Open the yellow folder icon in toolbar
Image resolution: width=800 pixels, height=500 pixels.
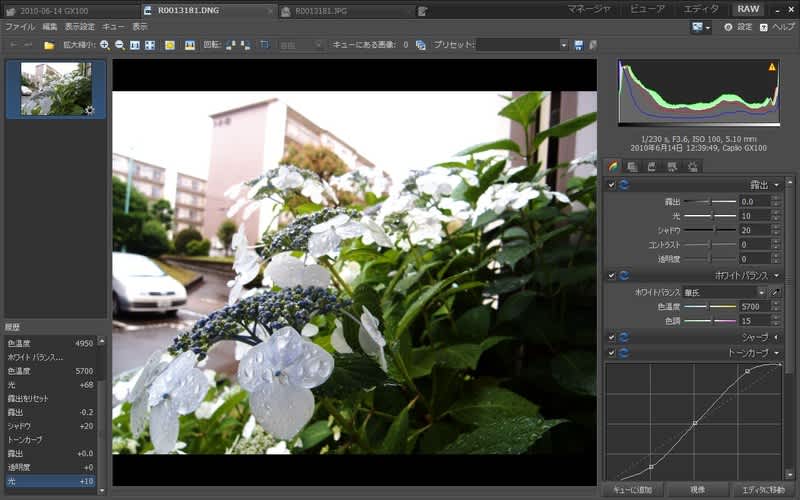49,45
